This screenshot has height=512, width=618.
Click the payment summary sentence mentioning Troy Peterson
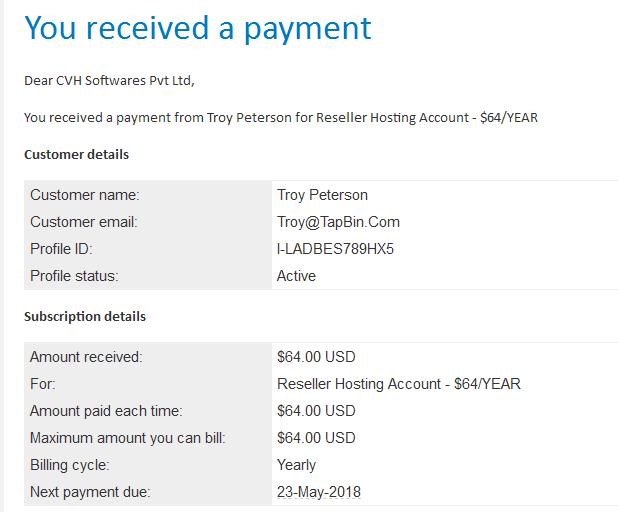click(x=281, y=117)
